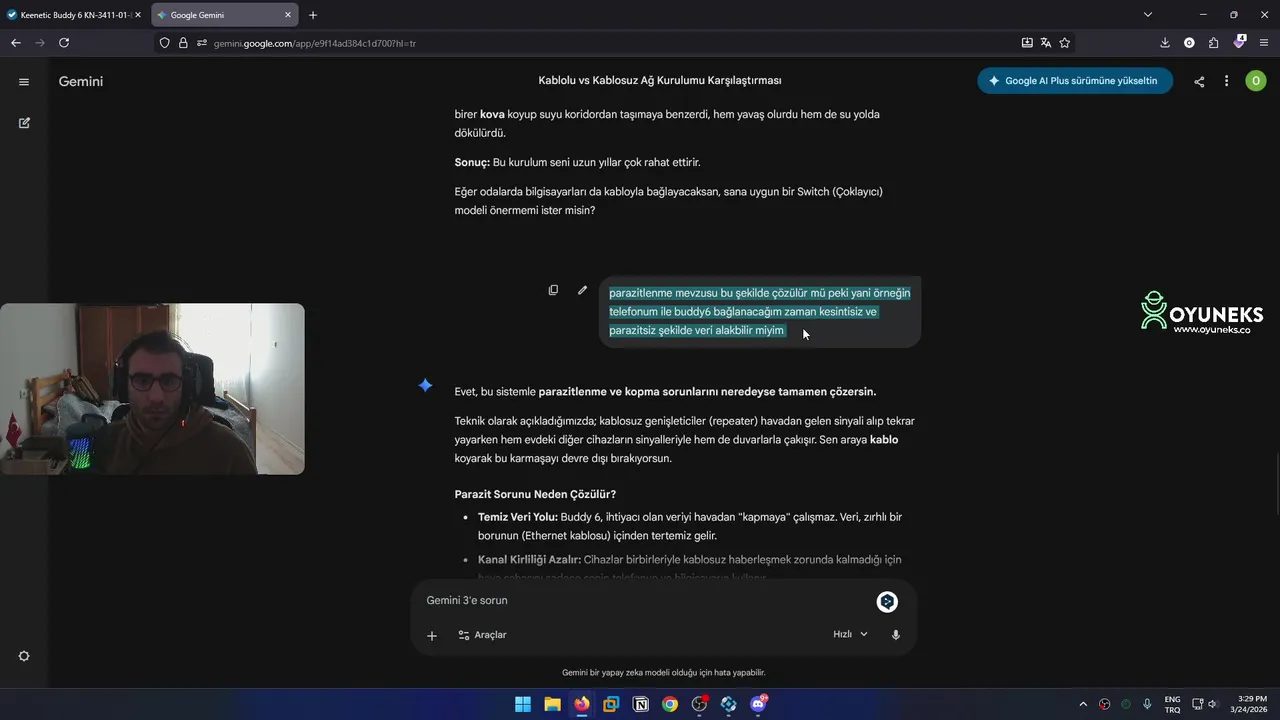Click the Sonuç: conclusion paragraph

click(x=578, y=162)
